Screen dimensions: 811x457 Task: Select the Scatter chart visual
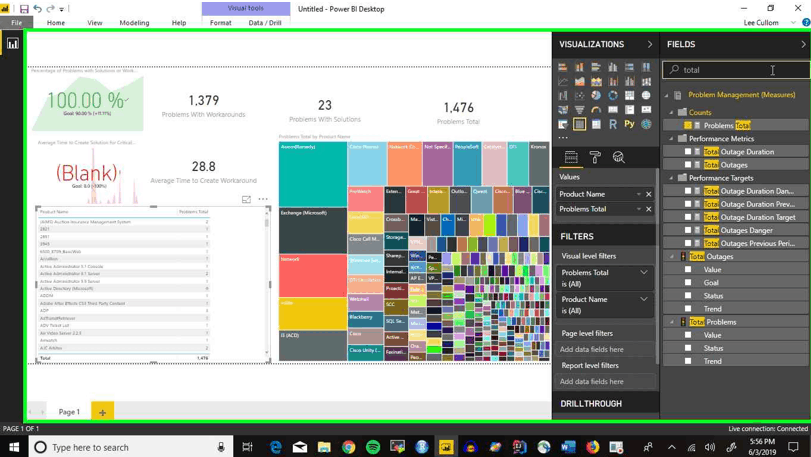579,96
